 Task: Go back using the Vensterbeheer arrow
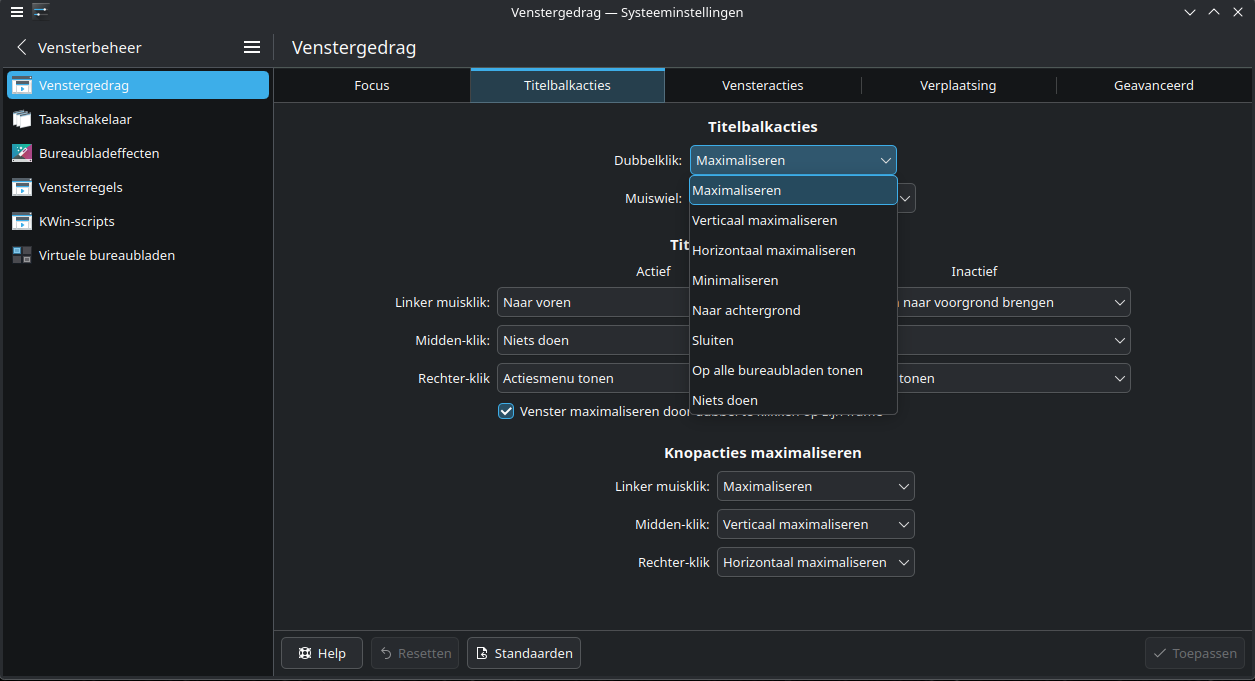point(21,47)
